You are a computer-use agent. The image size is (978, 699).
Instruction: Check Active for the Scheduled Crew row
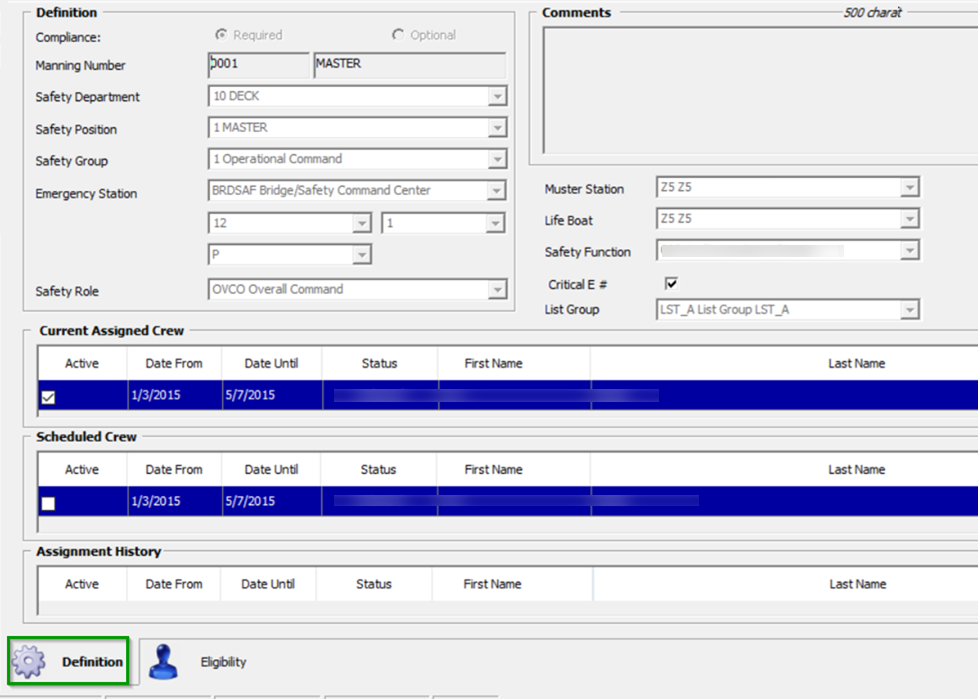click(47, 503)
